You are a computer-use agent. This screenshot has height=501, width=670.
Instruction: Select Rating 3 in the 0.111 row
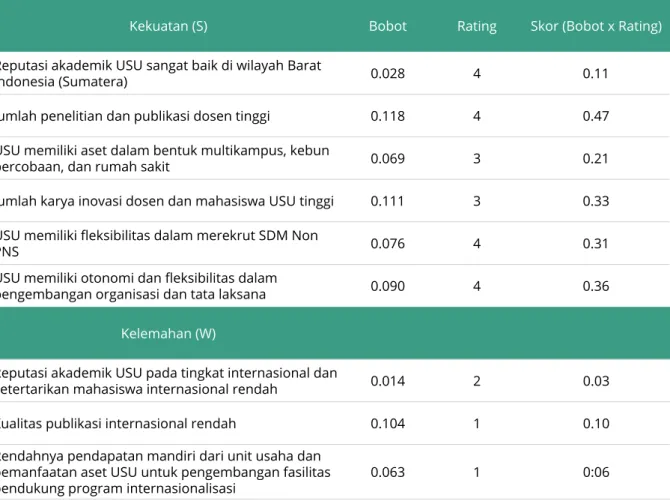pos(477,201)
